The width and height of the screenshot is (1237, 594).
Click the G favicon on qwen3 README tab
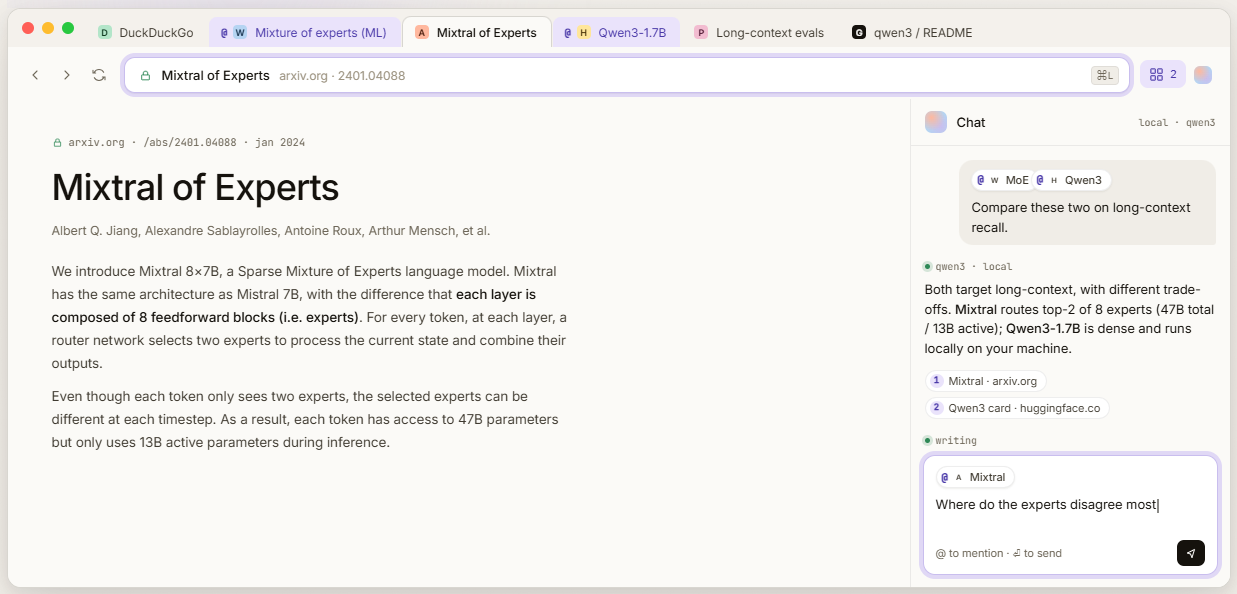click(x=859, y=32)
